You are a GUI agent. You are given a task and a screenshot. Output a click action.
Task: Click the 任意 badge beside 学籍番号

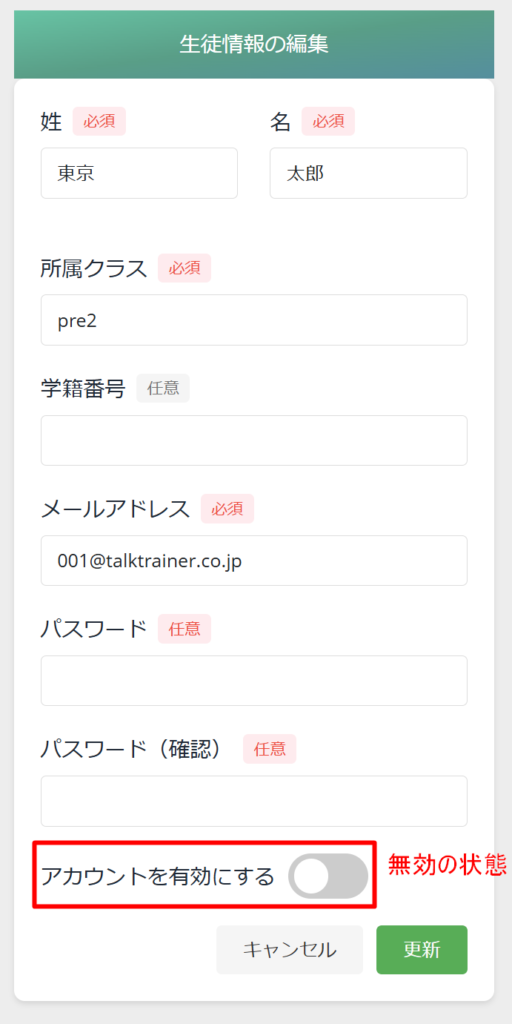[163, 388]
